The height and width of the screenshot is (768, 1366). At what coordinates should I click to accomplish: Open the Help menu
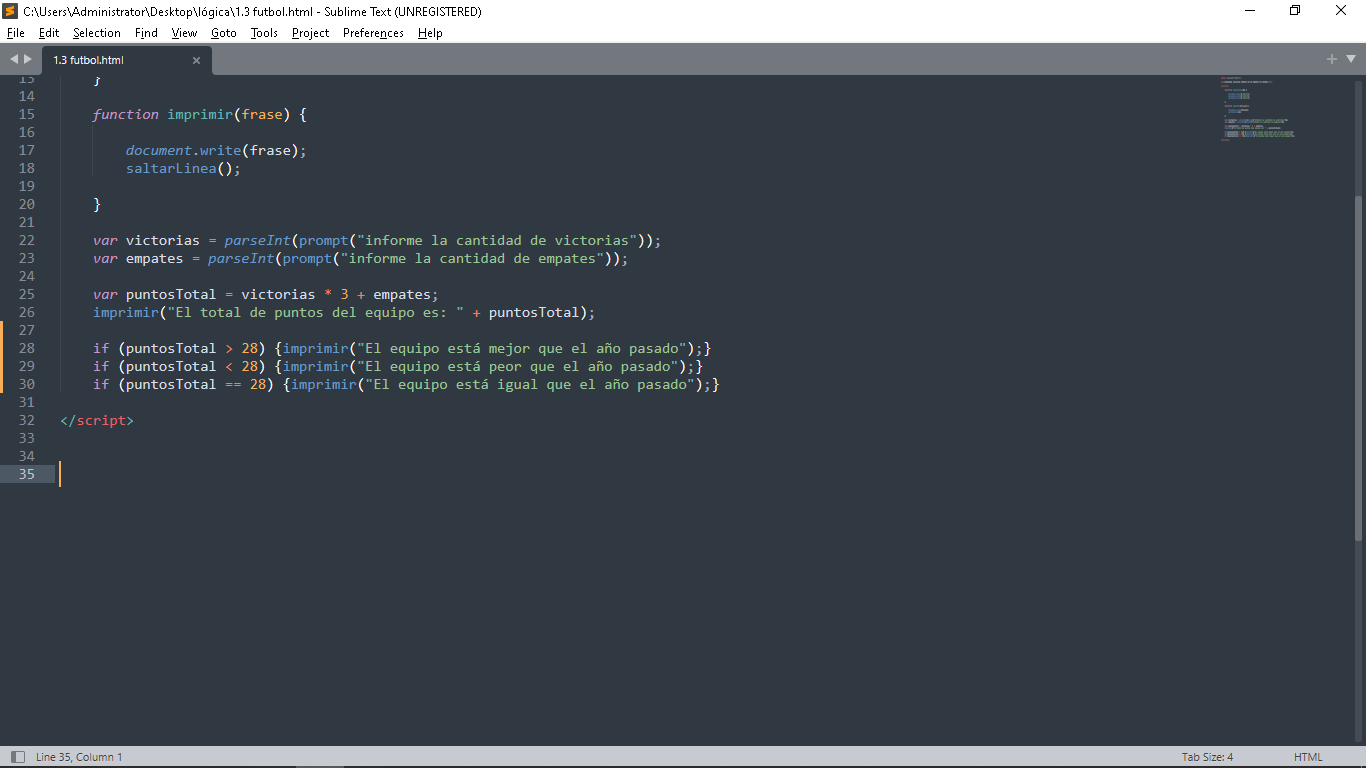[x=430, y=33]
